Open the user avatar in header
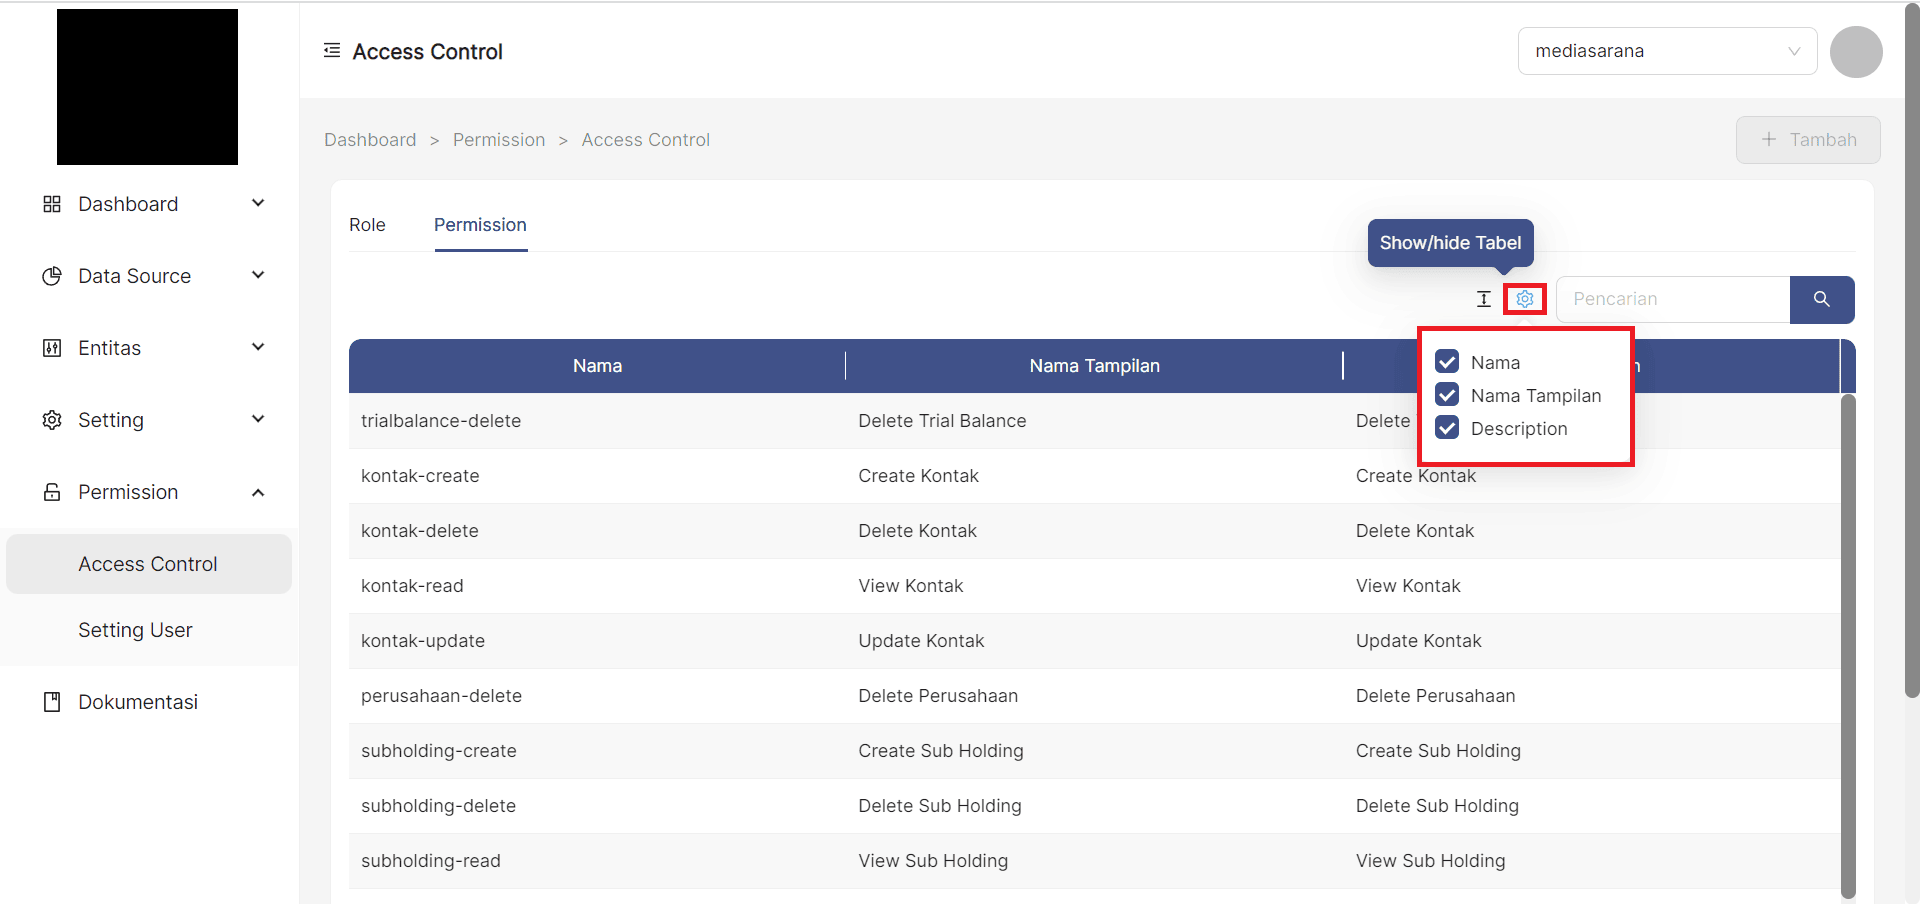 click(1855, 52)
